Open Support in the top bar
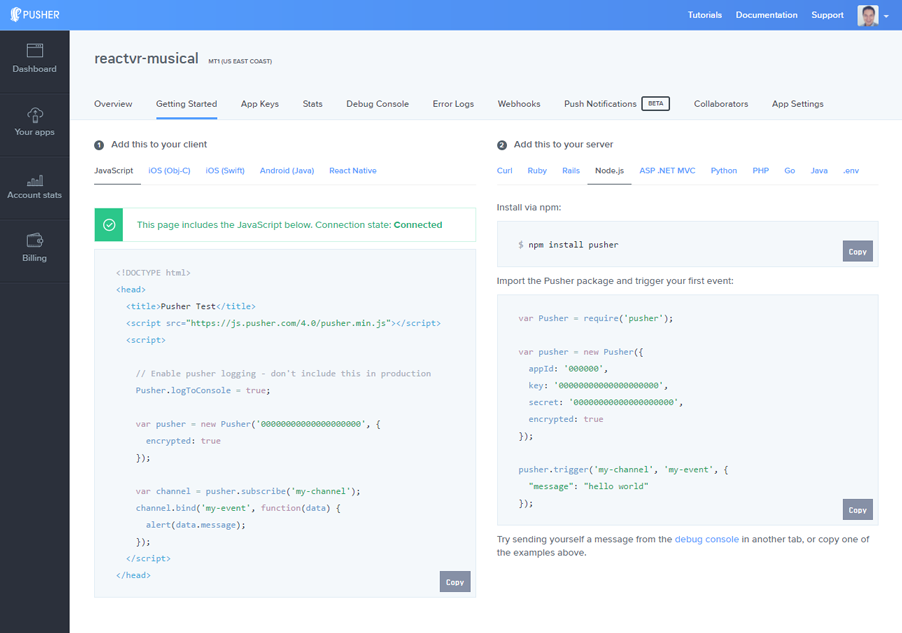The width and height of the screenshot is (902, 633). pyautogui.click(x=827, y=15)
